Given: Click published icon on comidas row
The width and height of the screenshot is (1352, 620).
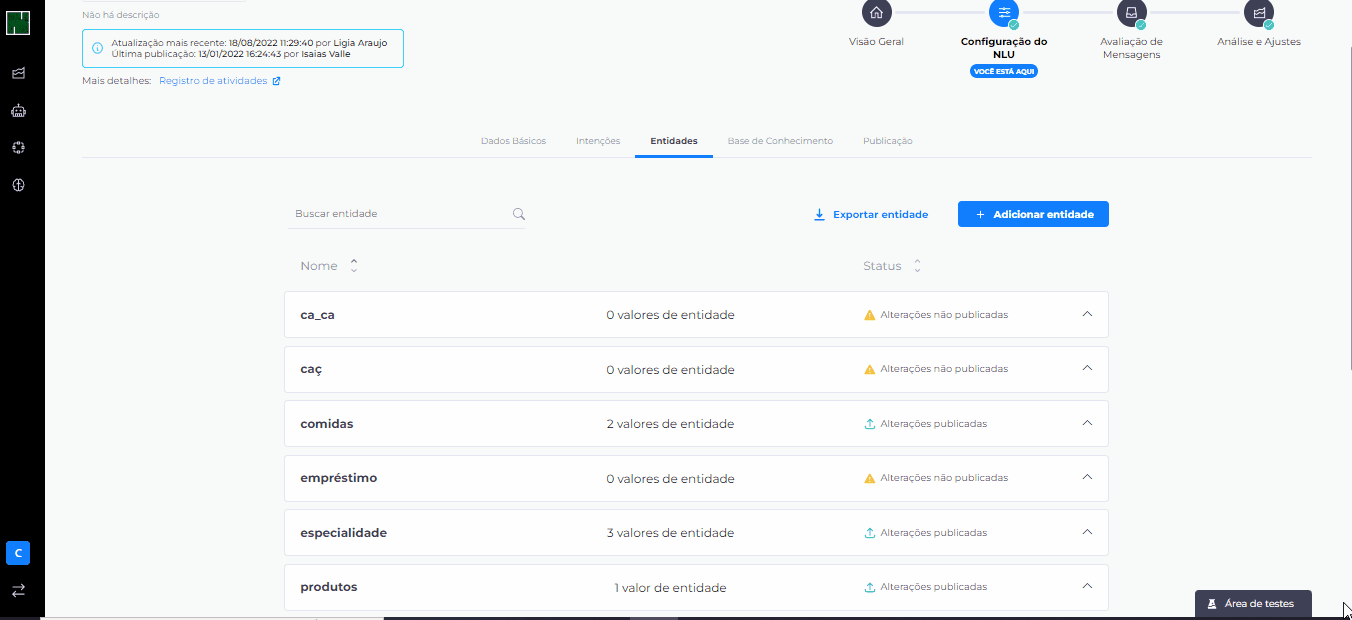Looking at the screenshot, I should click(870, 423).
